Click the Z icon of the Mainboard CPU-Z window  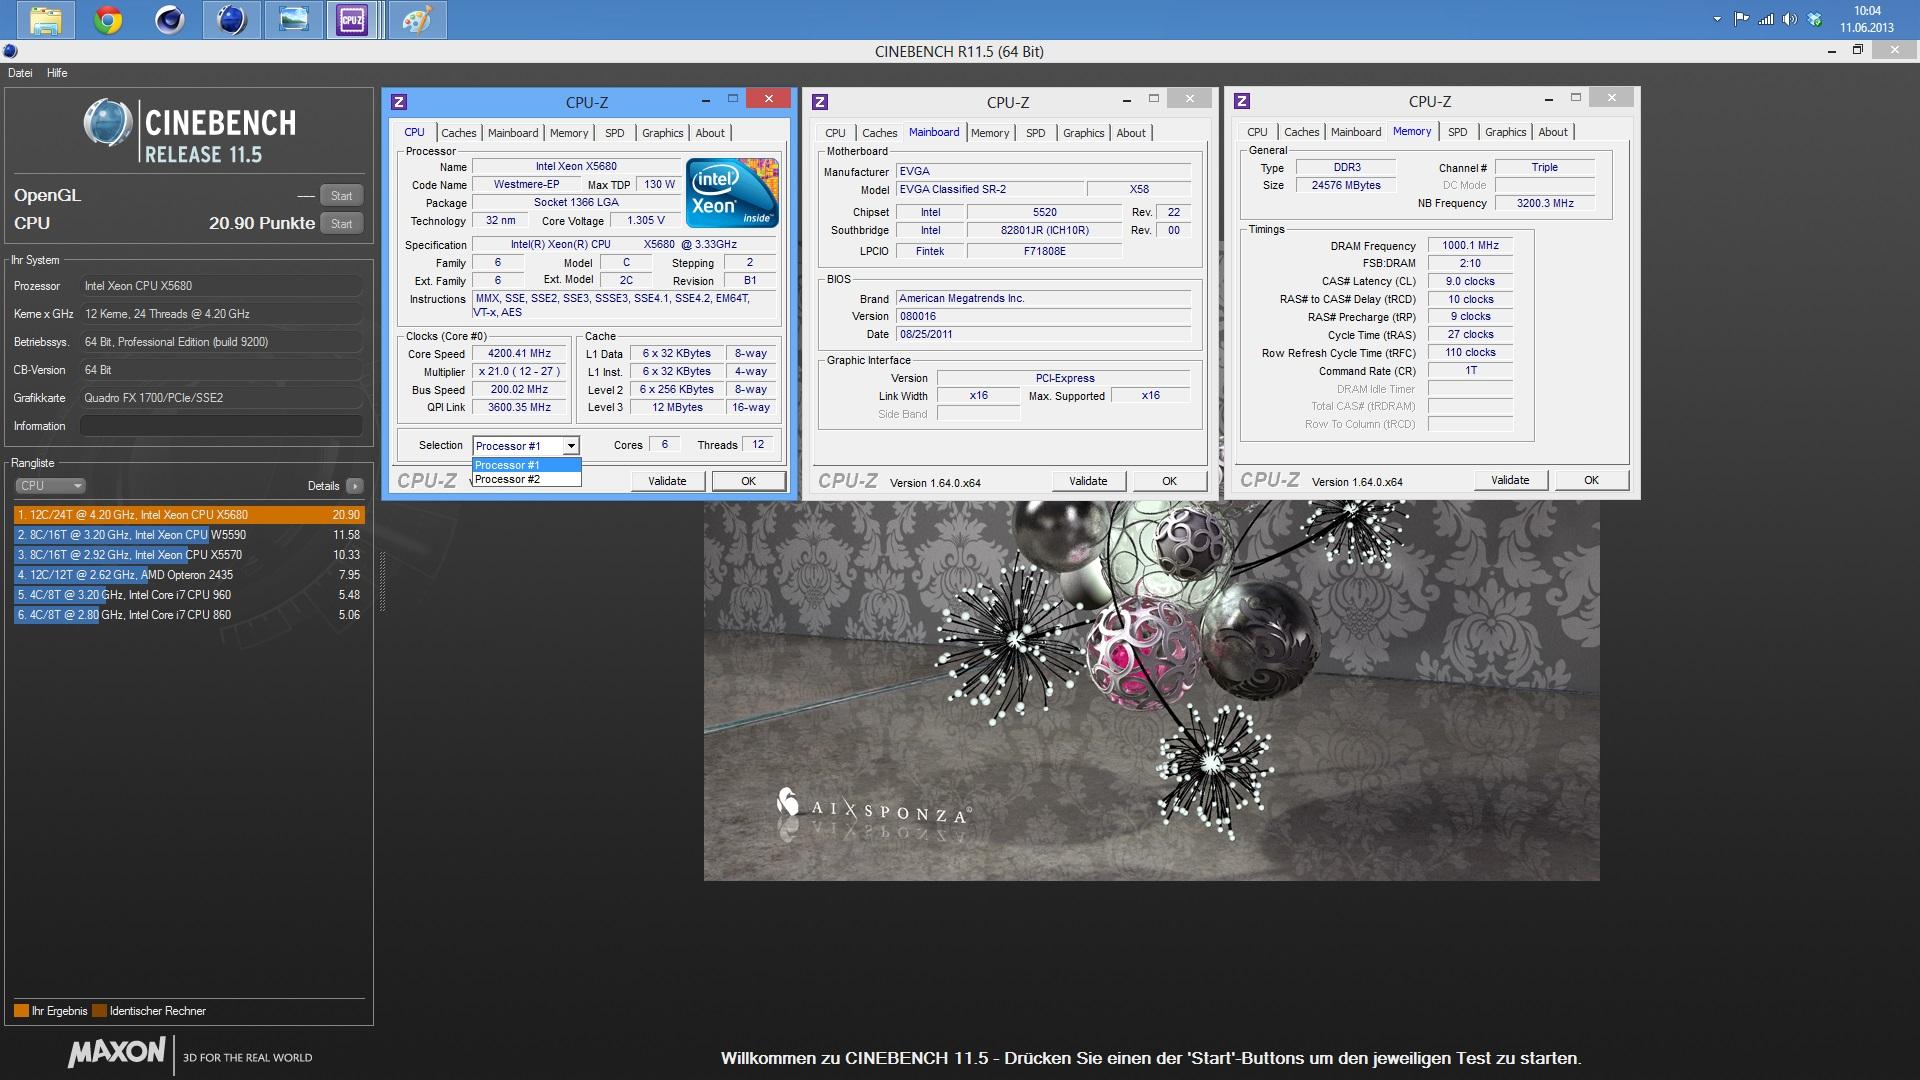(820, 102)
